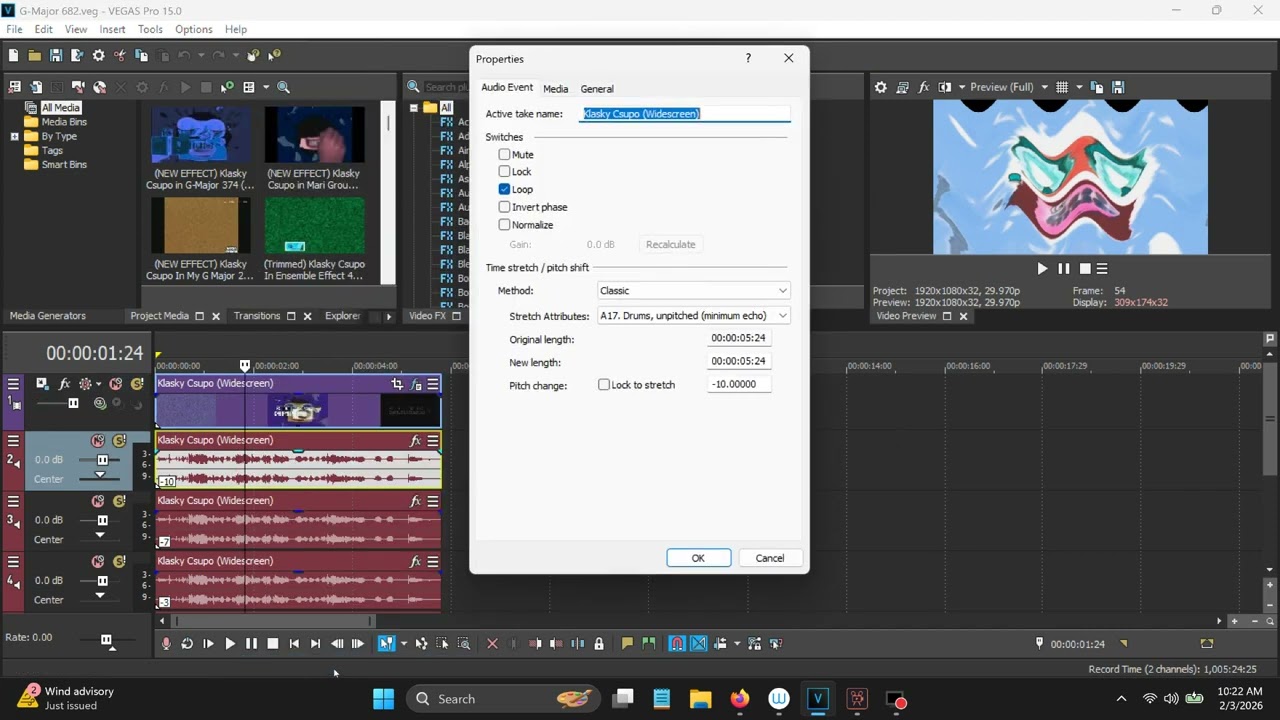The image size is (1280, 720).
Task: Open the undo history dropdown arrow
Action: coord(200,56)
